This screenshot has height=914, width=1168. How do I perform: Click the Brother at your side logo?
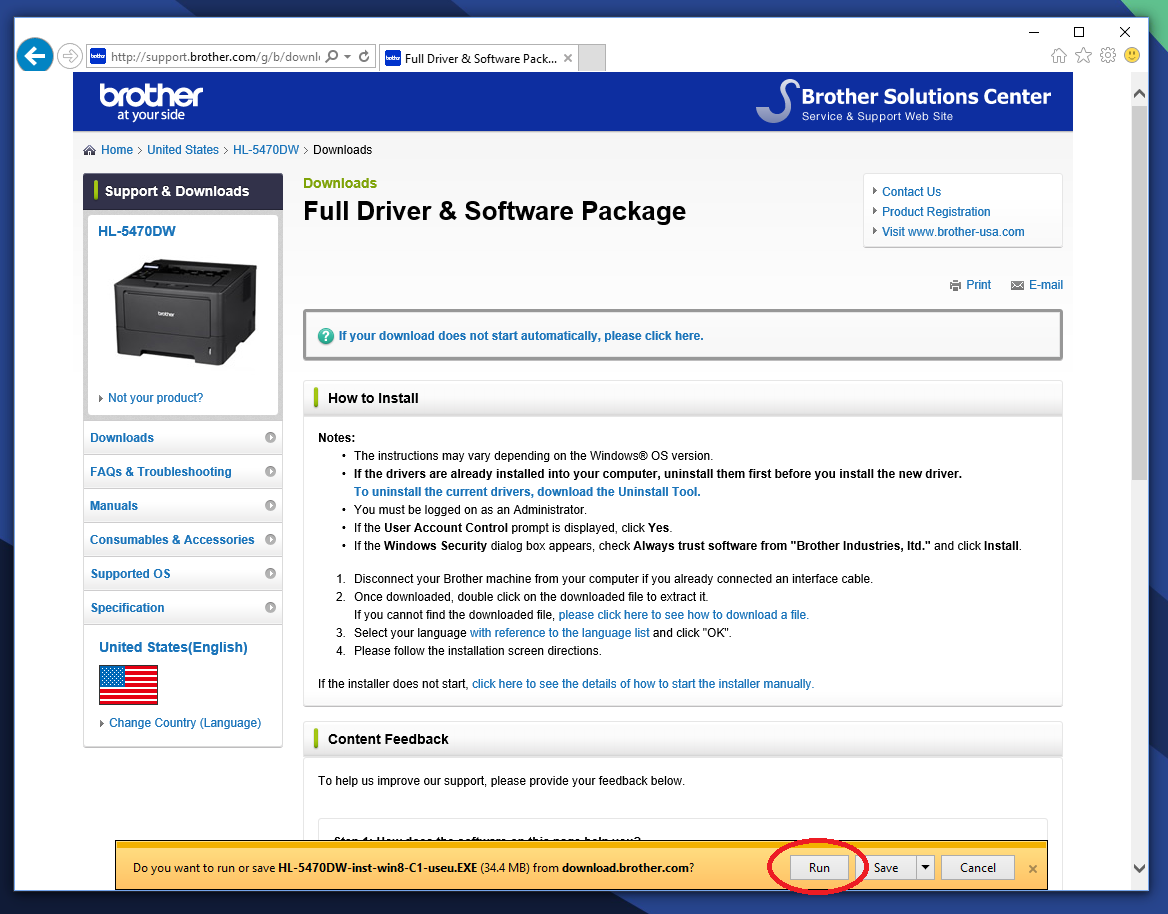151,102
